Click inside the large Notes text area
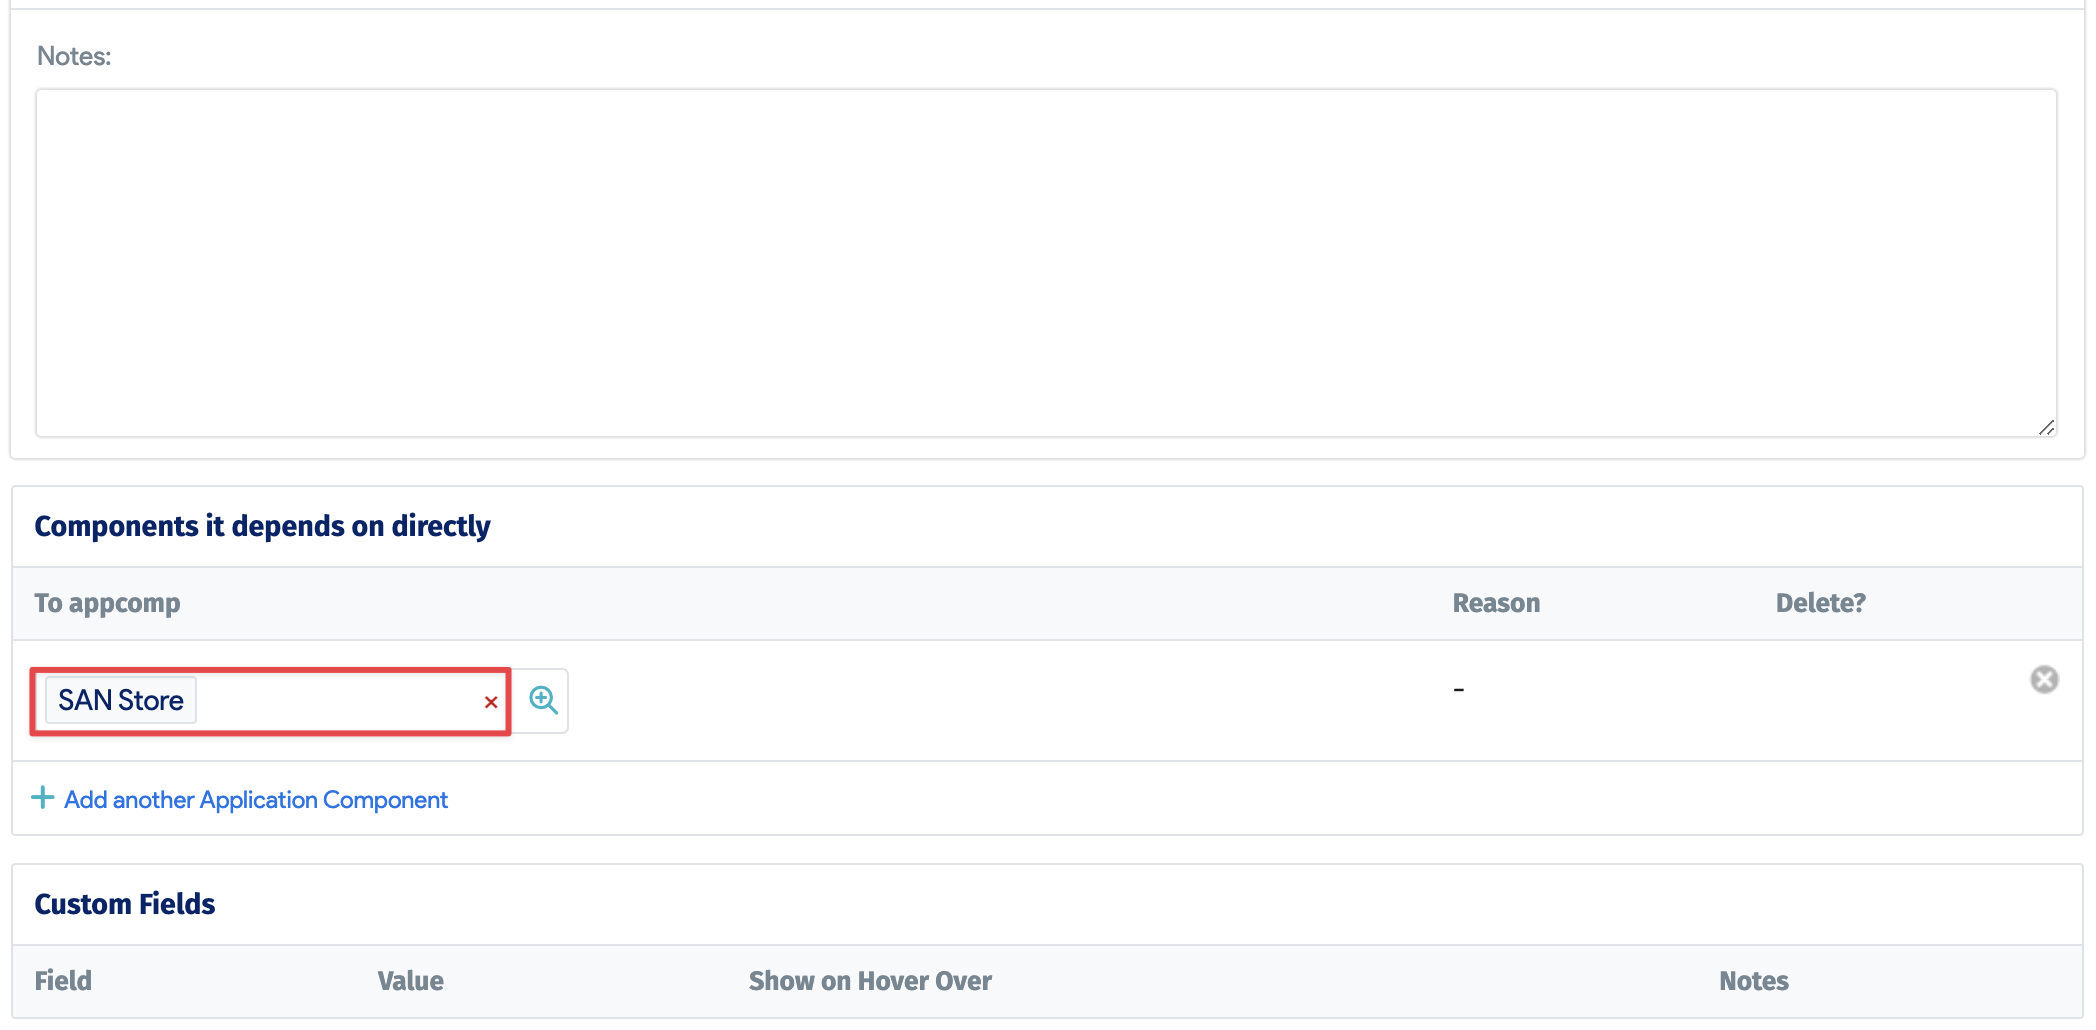This screenshot has width=2096, height=1030. click(x=1046, y=262)
